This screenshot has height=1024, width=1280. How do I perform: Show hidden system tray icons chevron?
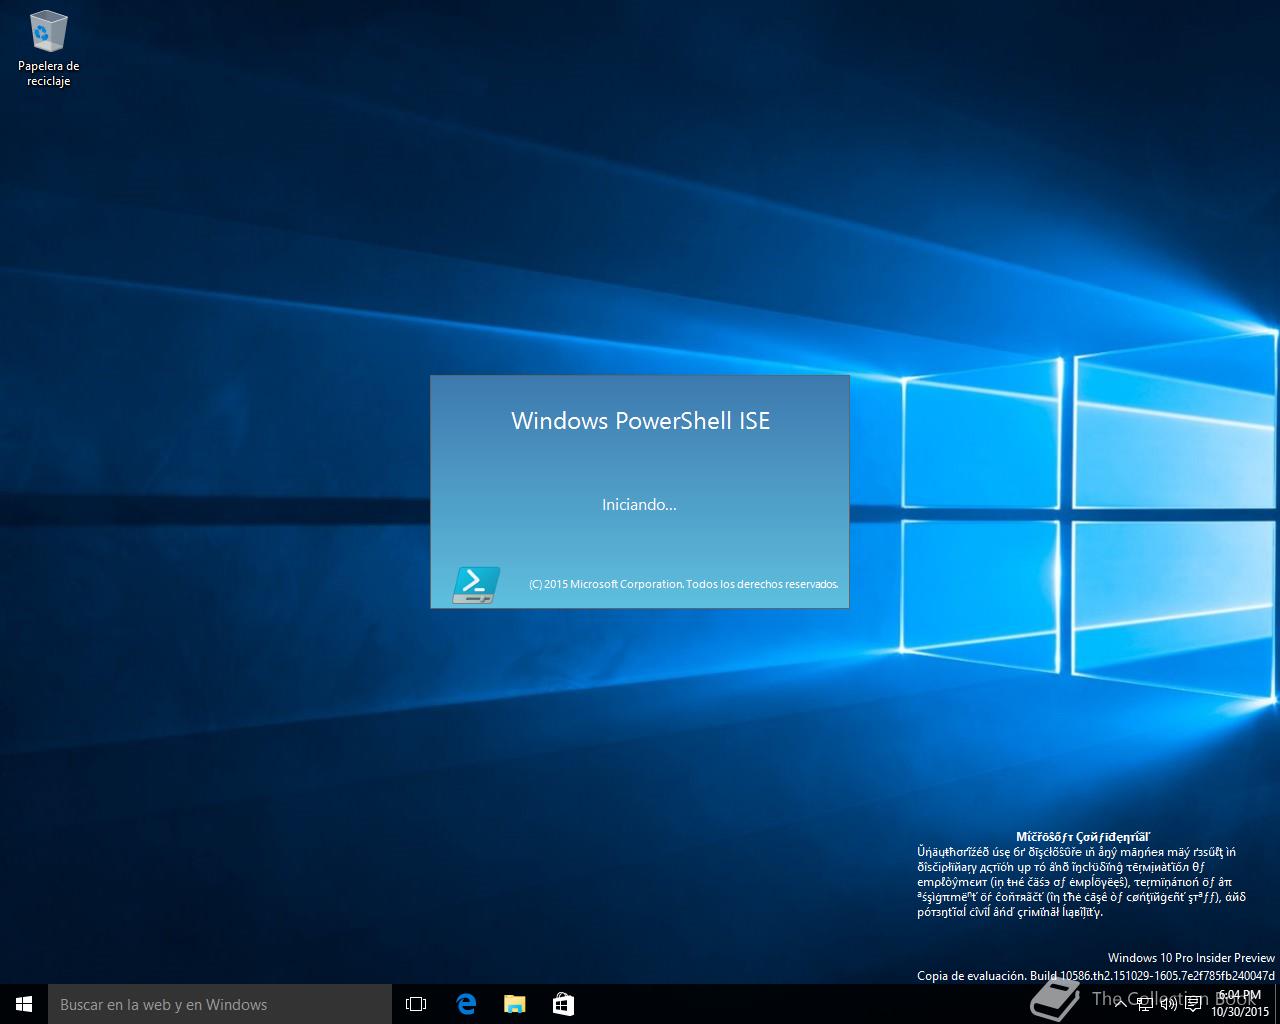tap(1120, 1004)
